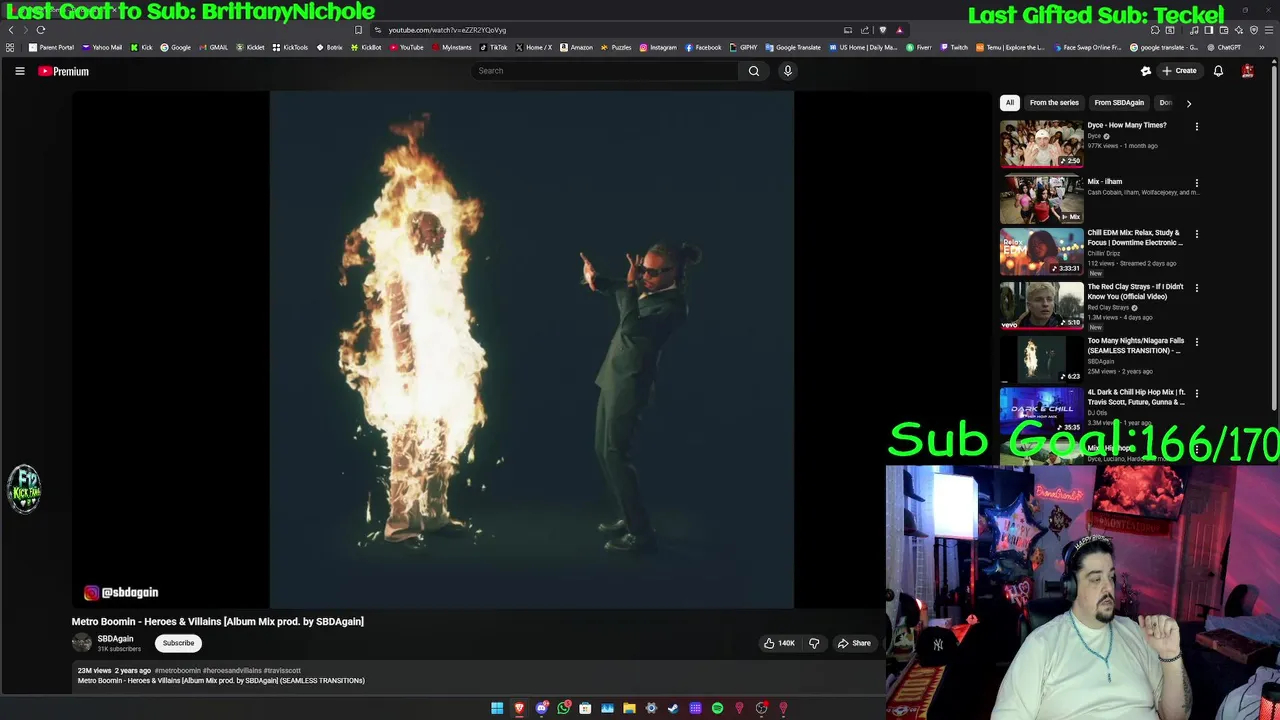The image size is (1280, 720).
Task: Start voice search with microphone icon
Action: click(788, 71)
